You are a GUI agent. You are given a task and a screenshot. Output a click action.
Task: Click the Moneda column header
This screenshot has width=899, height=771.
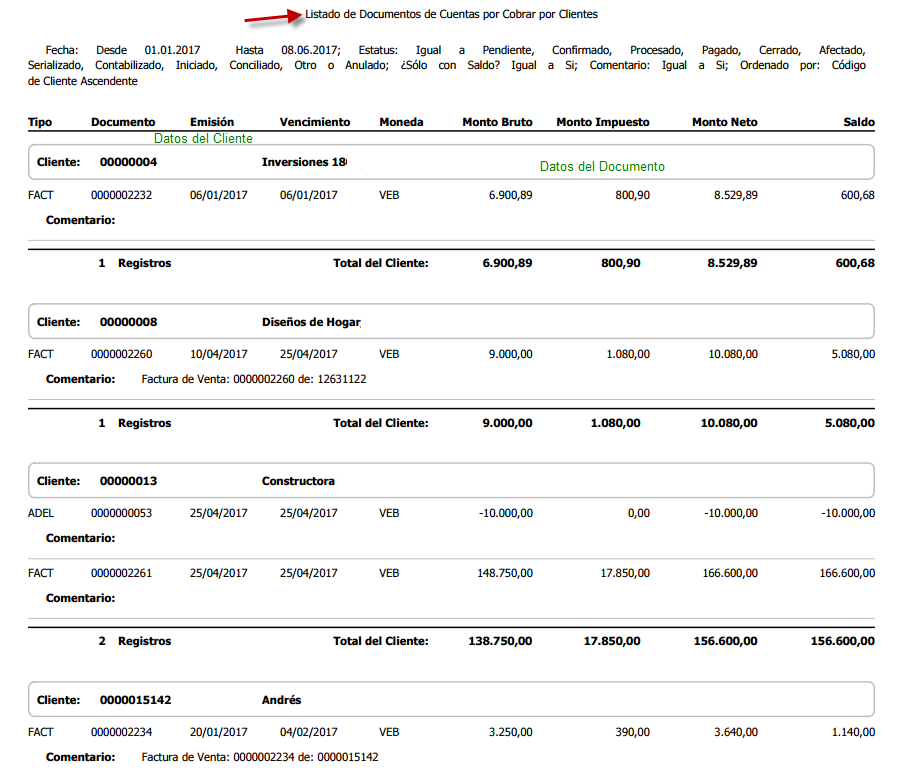401,122
